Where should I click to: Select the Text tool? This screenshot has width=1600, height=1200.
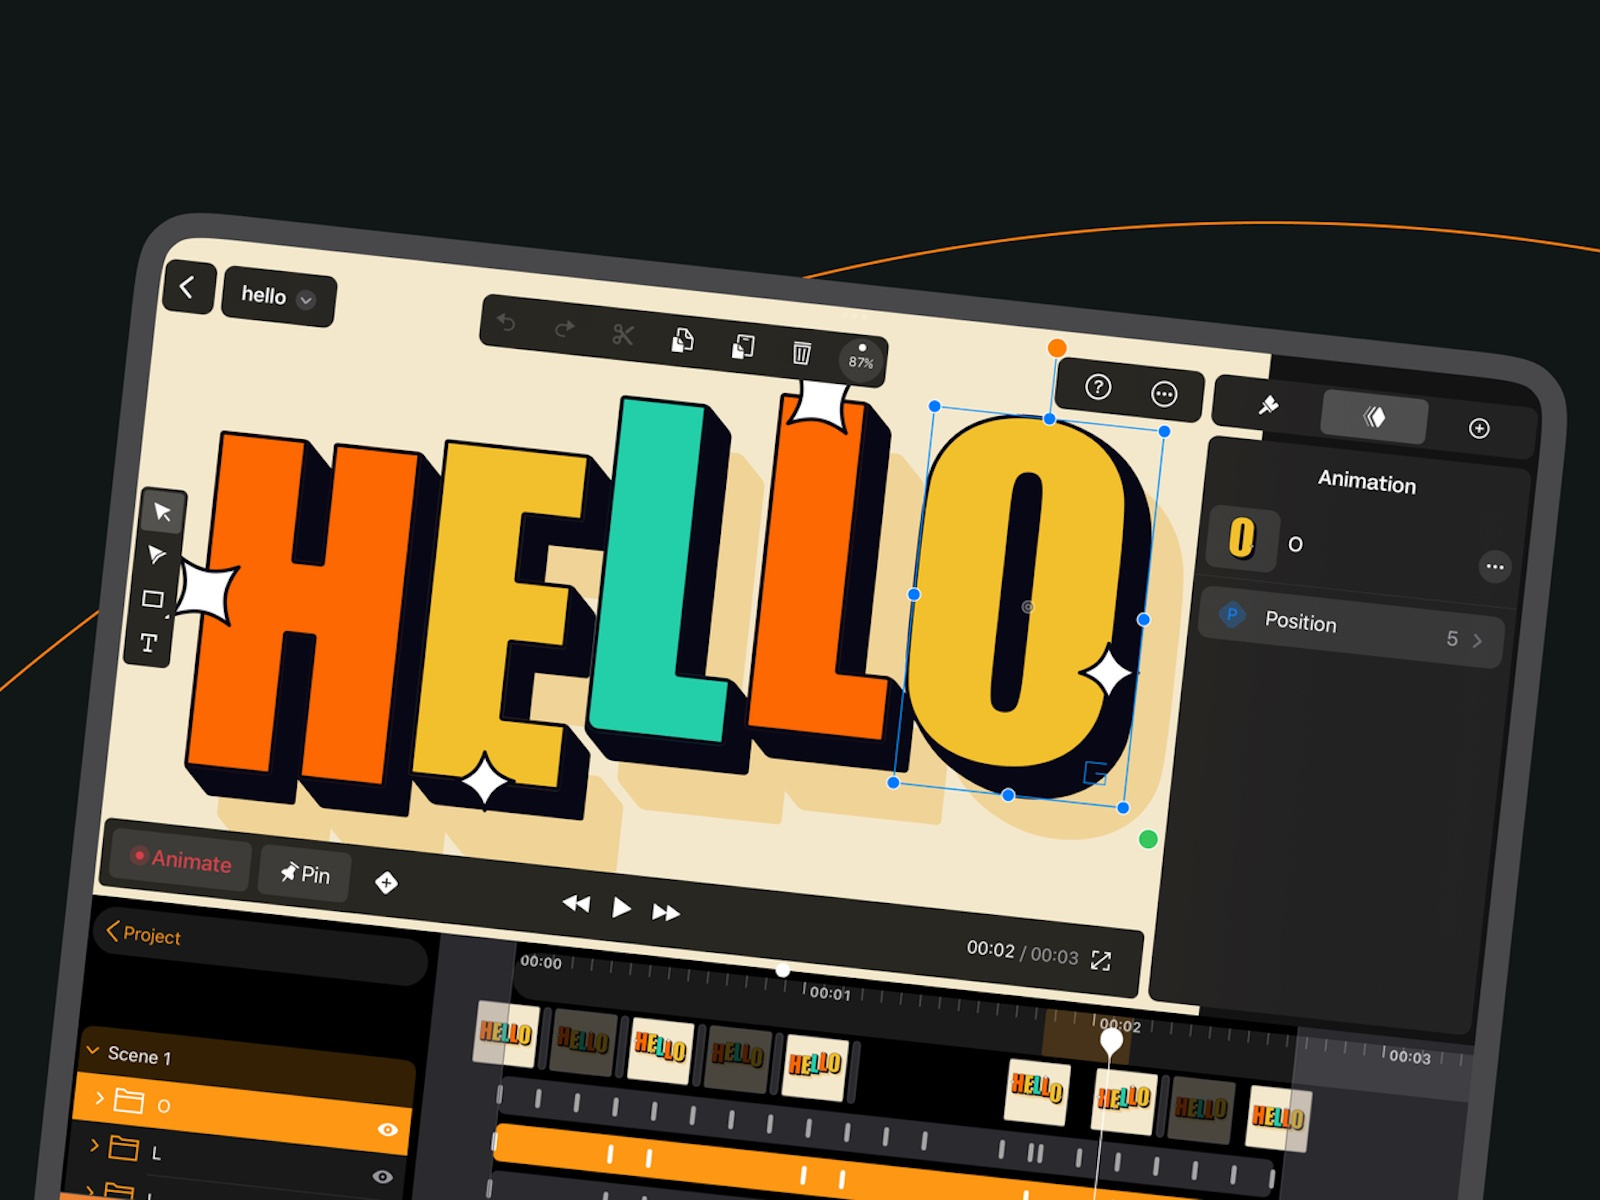[x=149, y=643]
